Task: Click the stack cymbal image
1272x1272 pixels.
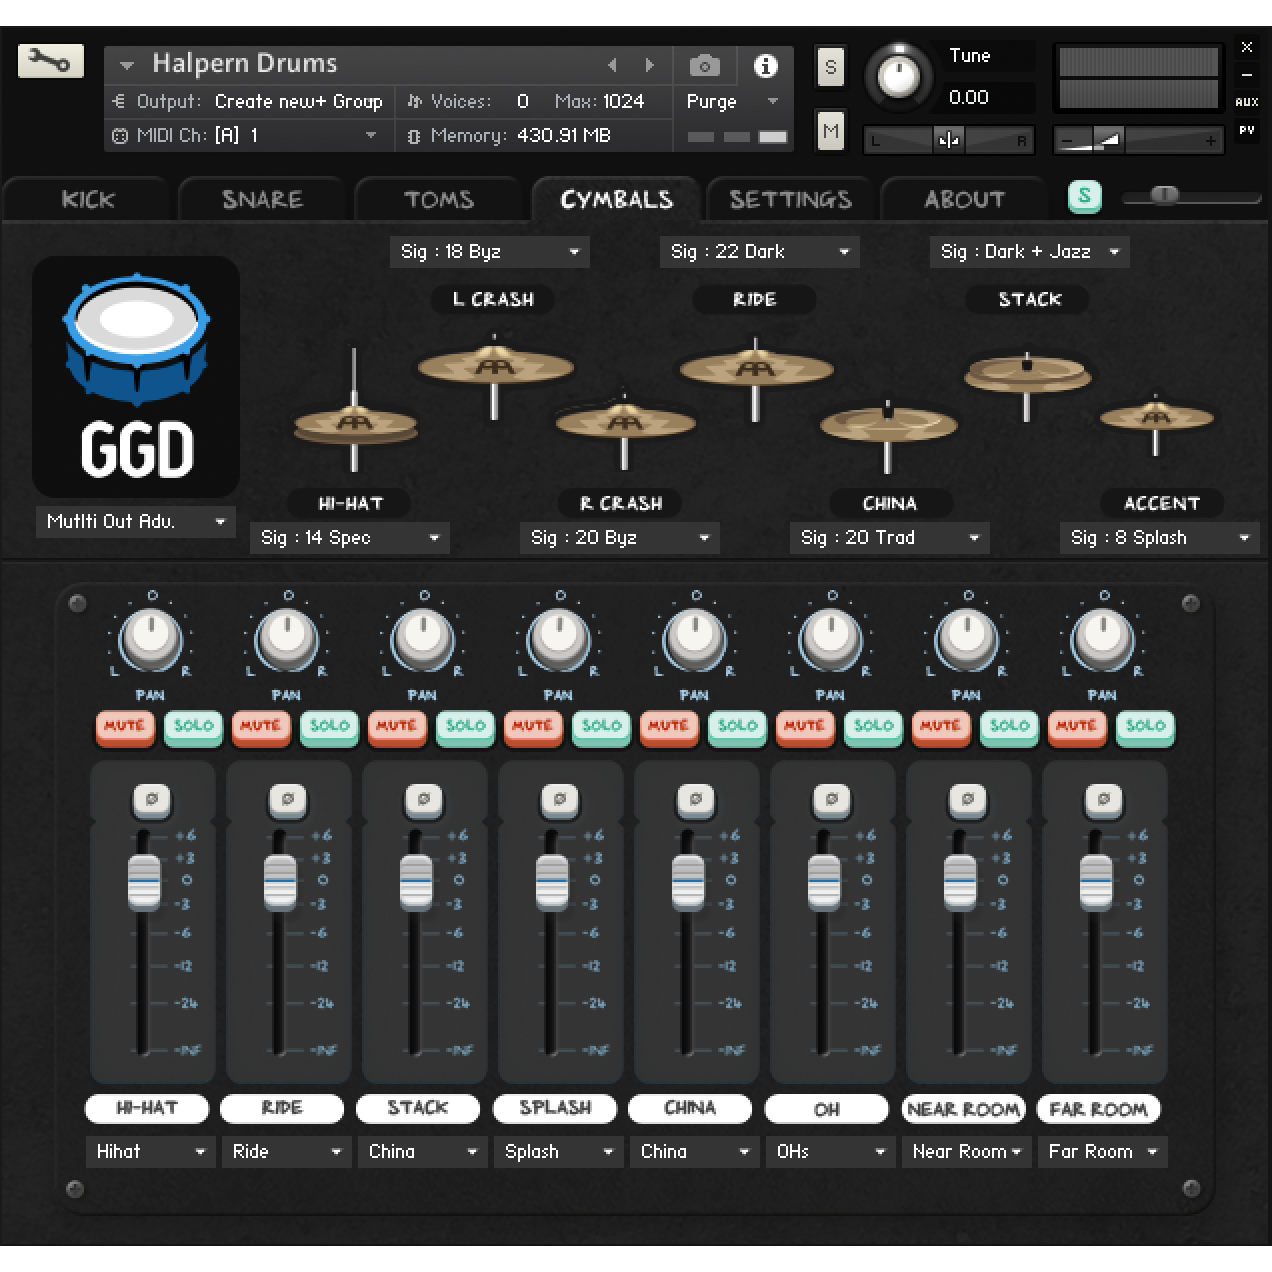Action: pyautogui.click(x=1027, y=376)
